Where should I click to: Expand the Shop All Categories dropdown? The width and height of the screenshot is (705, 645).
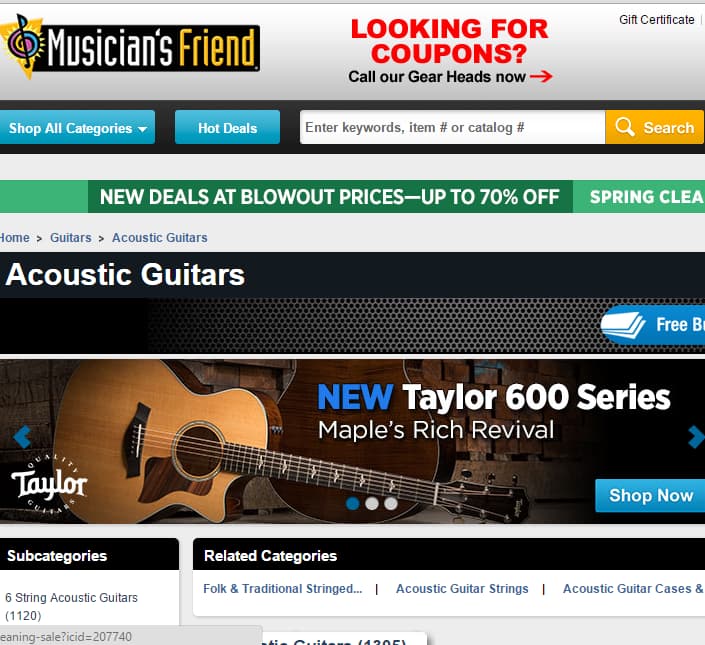(77, 128)
